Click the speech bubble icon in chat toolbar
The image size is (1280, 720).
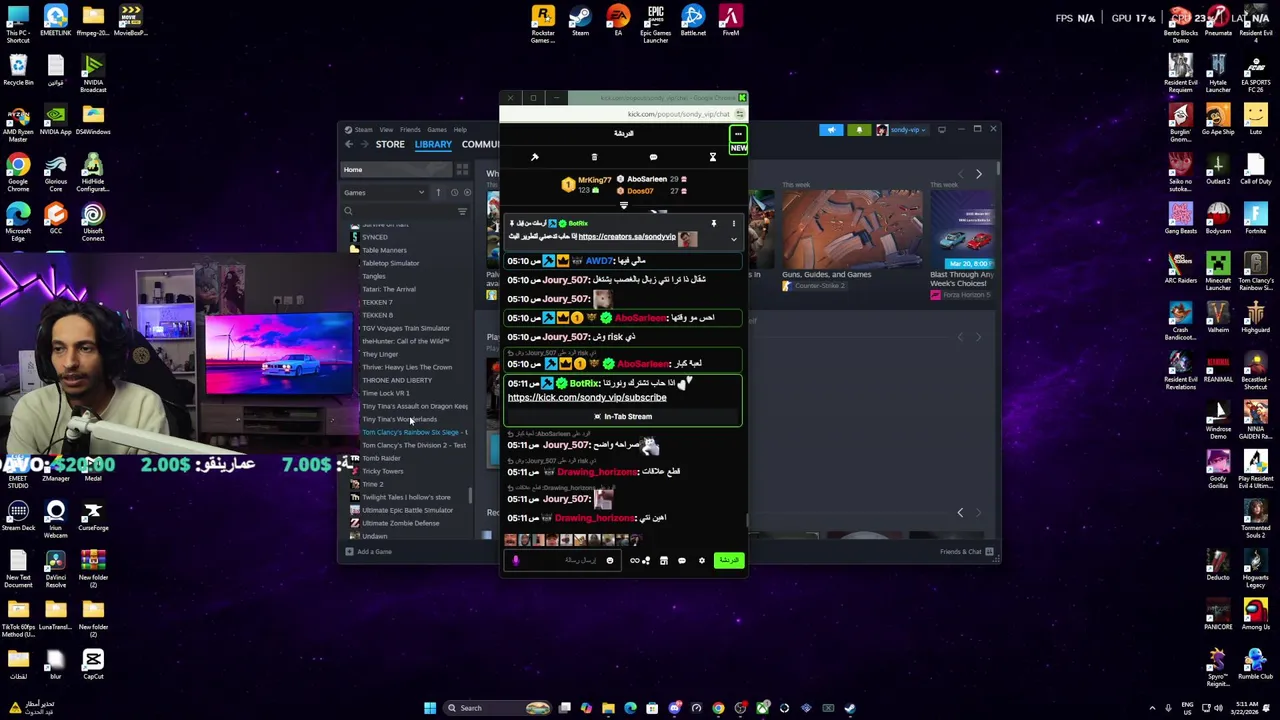pos(653,157)
